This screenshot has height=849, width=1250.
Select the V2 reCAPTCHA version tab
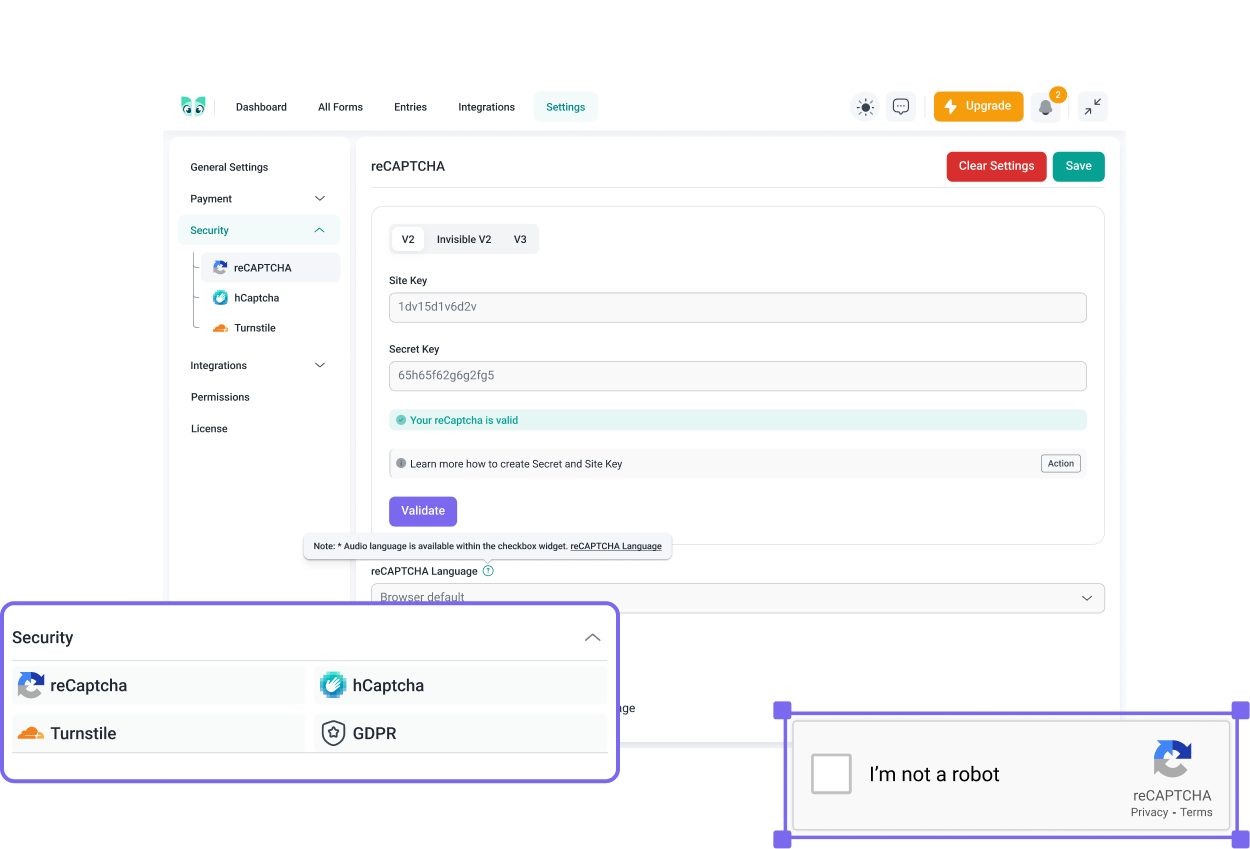pos(408,239)
